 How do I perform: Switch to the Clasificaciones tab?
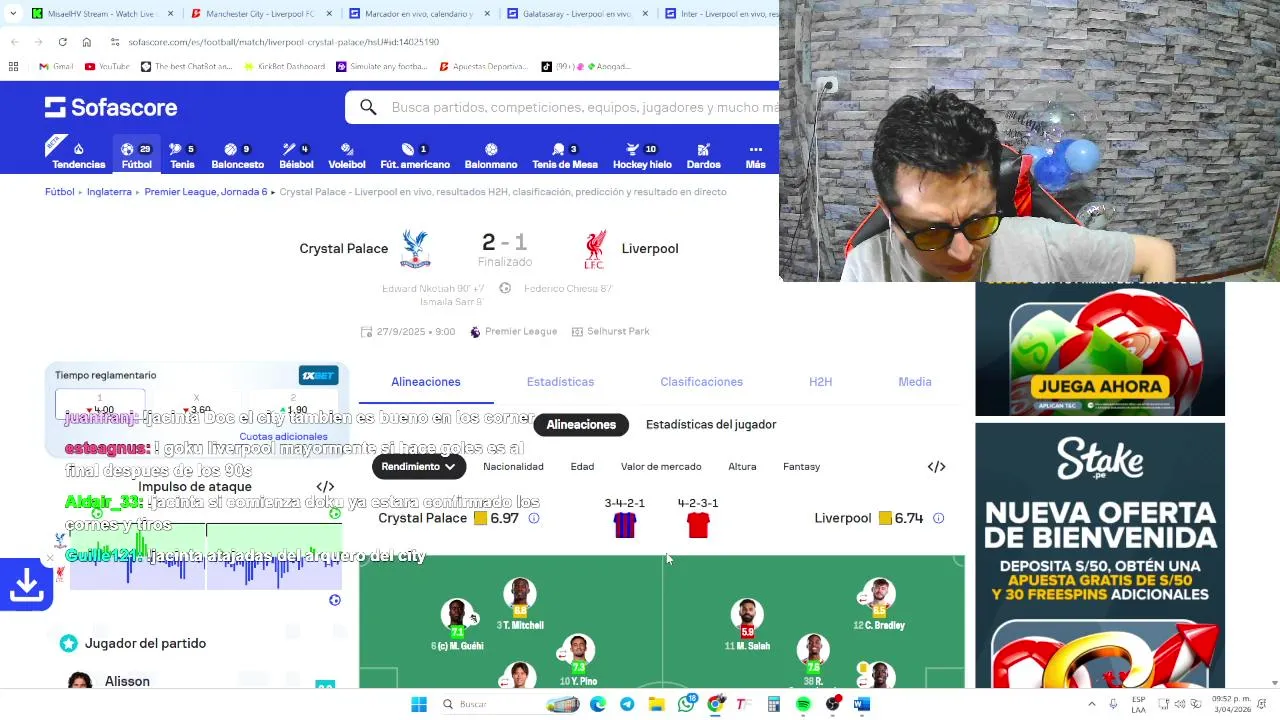pyautogui.click(x=701, y=382)
